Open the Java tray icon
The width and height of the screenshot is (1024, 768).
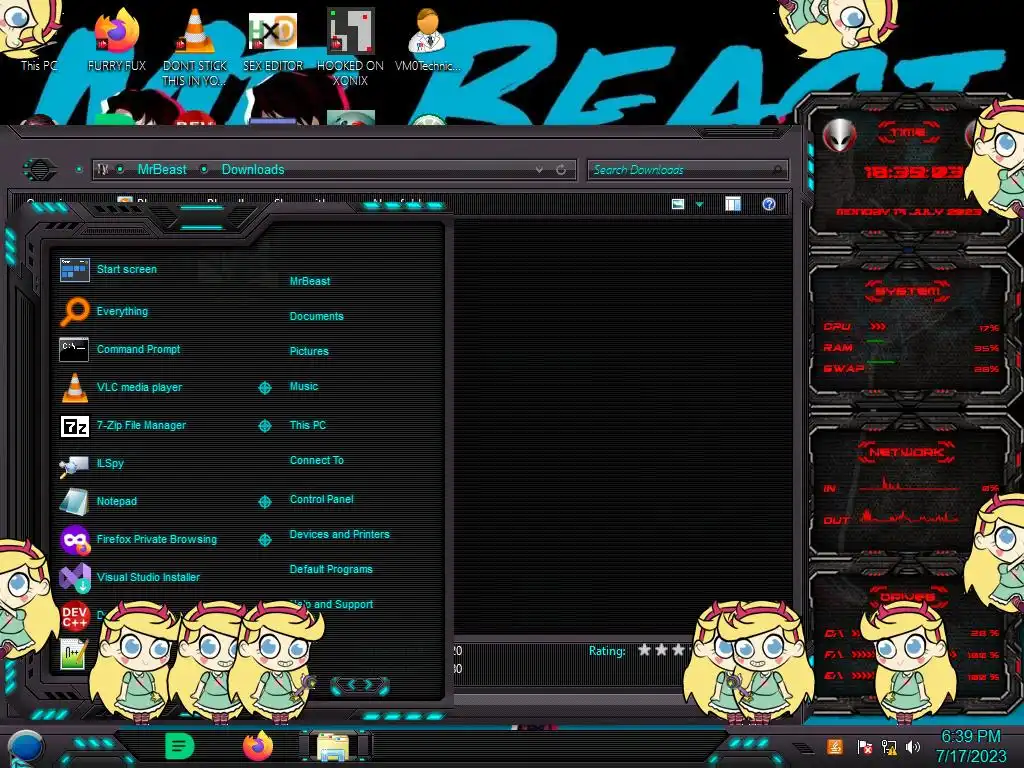[x=835, y=746]
